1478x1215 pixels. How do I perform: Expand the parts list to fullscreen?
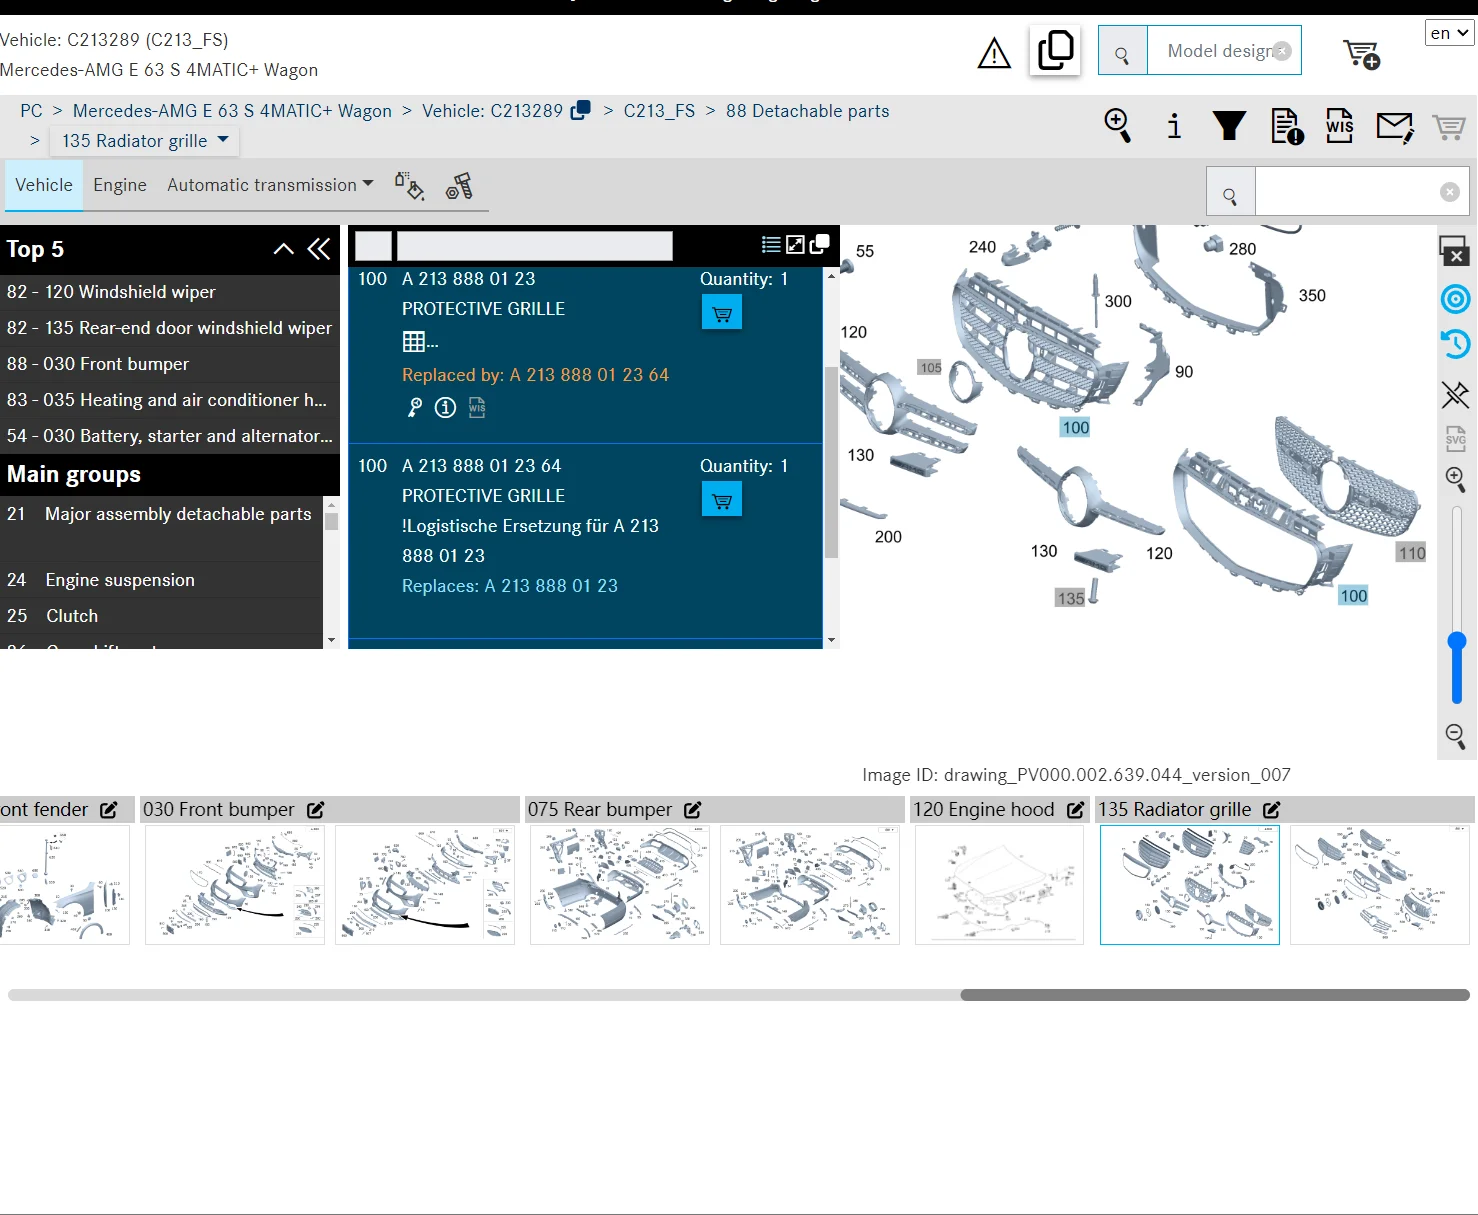795,244
